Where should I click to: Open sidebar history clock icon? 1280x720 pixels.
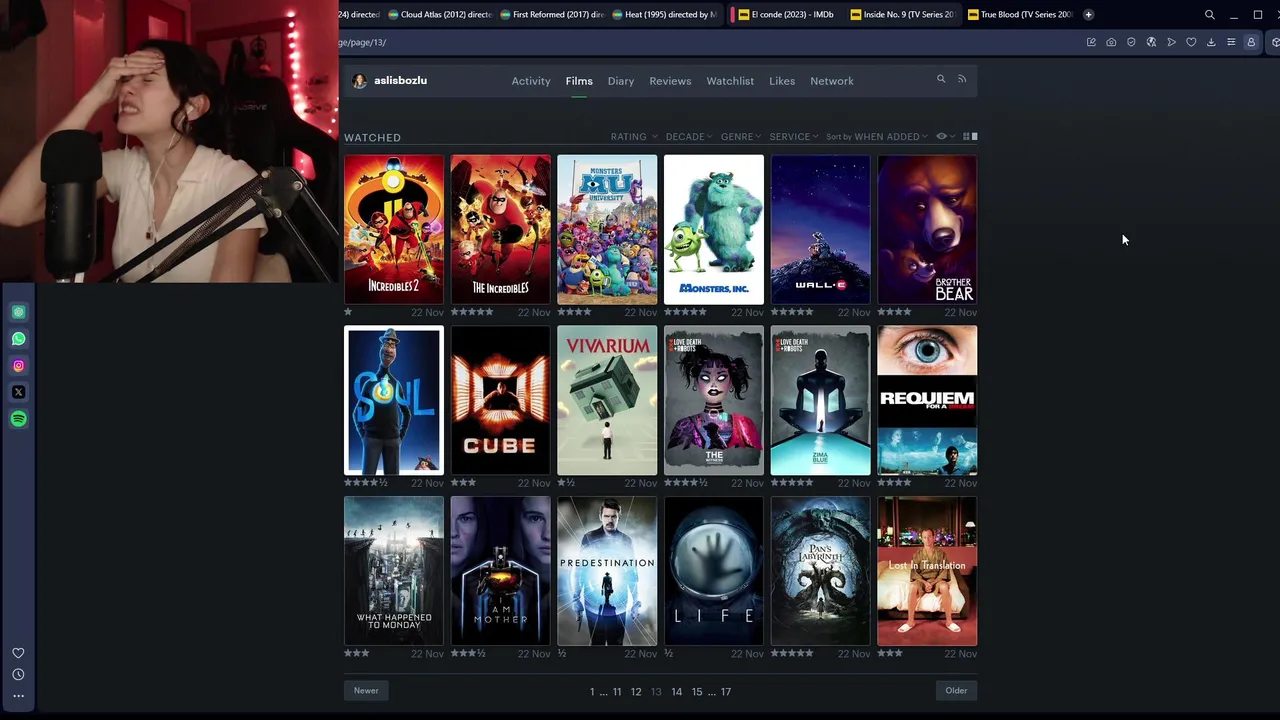(18, 675)
